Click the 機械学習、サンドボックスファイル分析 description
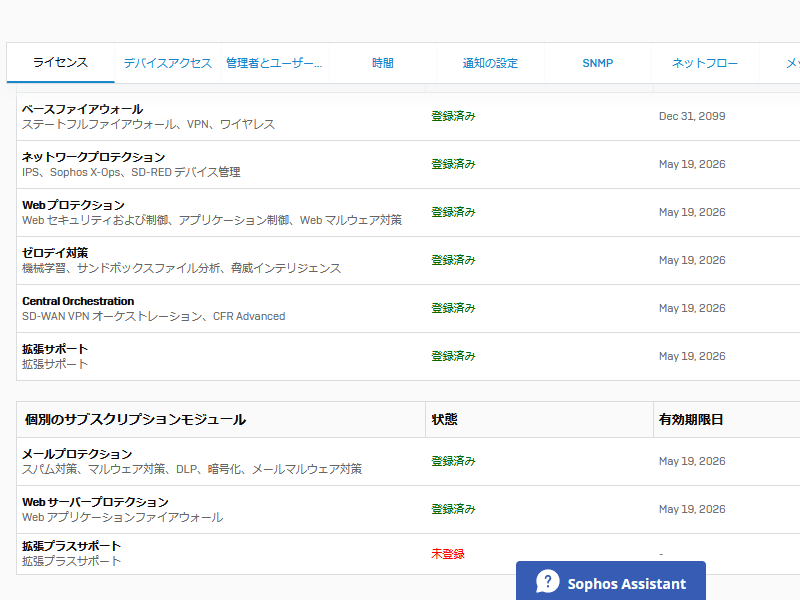The width and height of the screenshot is (800, 600). point(182,268)
